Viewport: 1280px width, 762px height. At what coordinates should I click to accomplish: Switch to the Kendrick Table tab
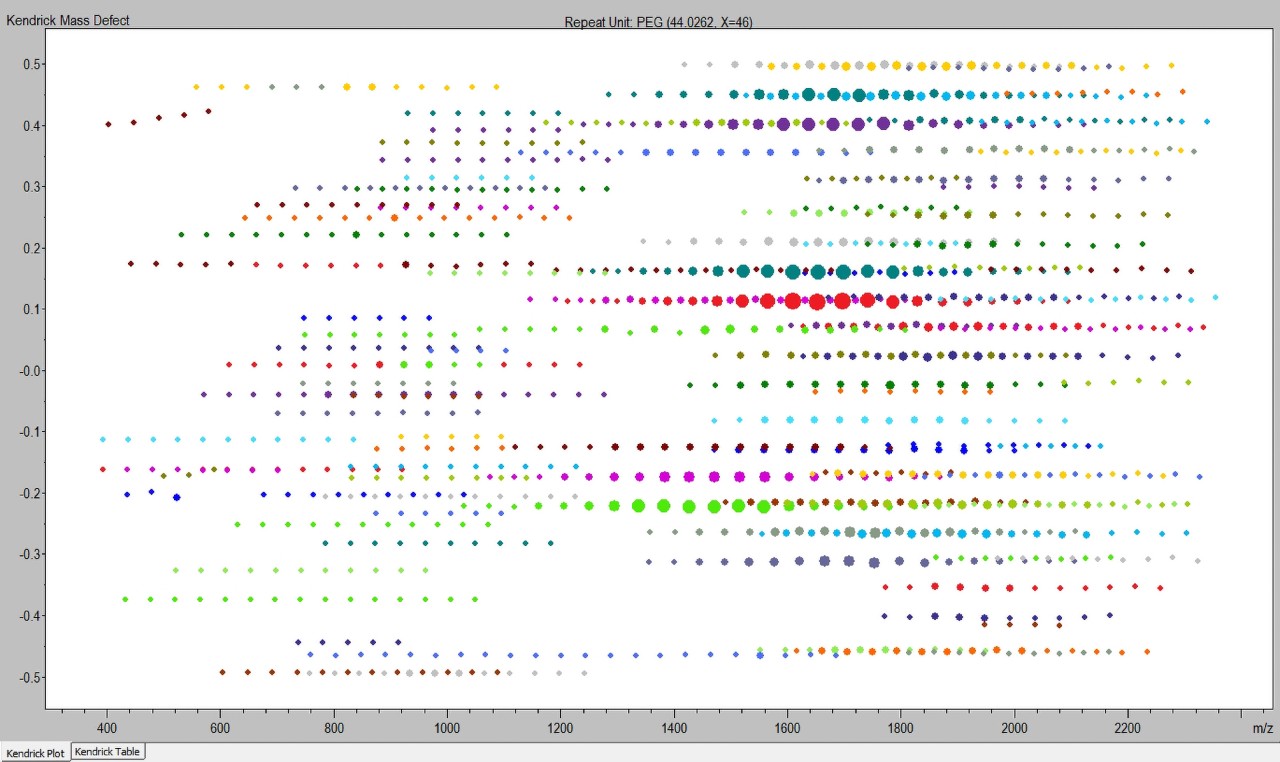tap(106, 752)
